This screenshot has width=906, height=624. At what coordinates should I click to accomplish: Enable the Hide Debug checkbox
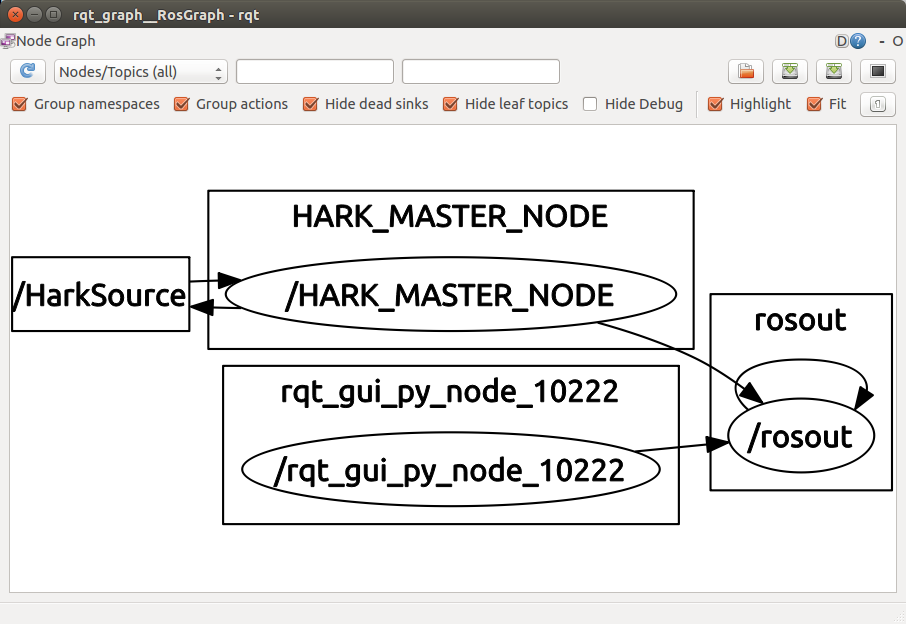[591, 104]
